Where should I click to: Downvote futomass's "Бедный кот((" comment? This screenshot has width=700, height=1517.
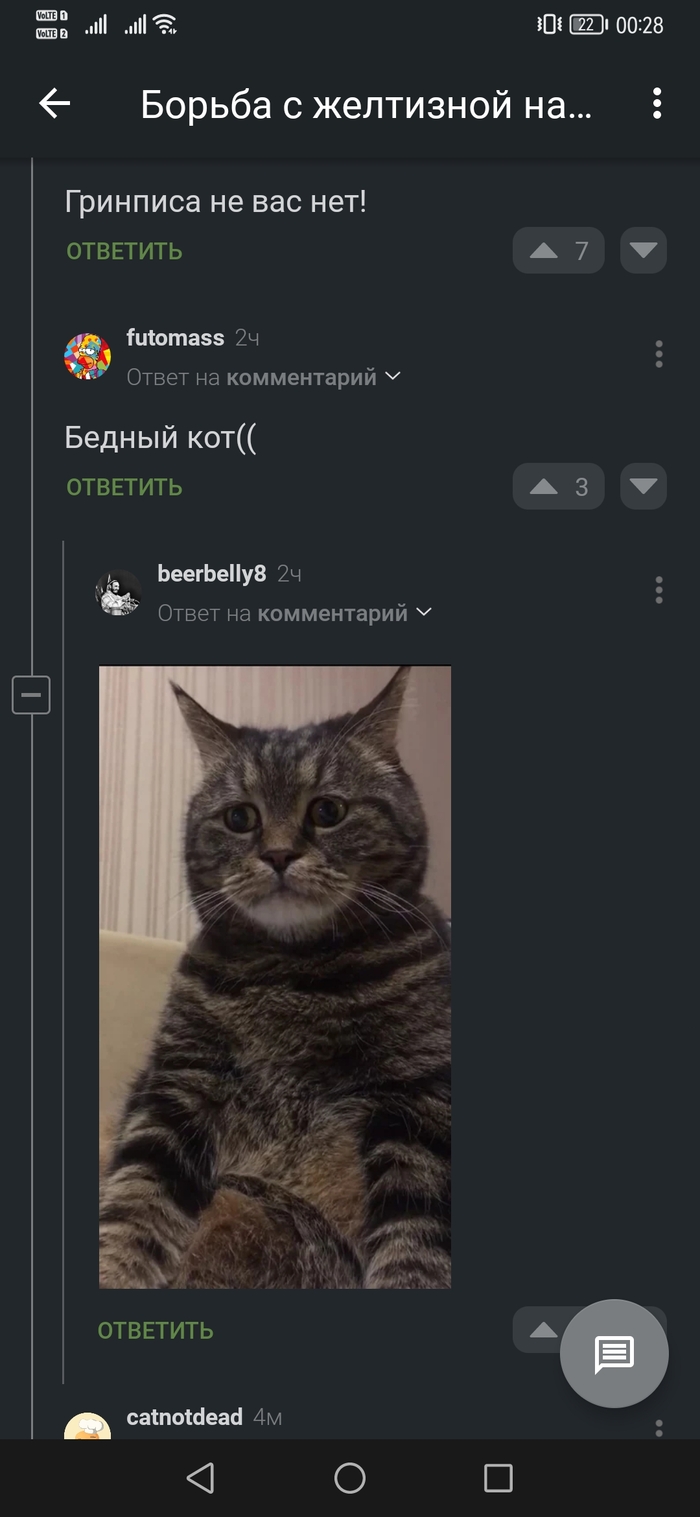click(x=643, y=487)
